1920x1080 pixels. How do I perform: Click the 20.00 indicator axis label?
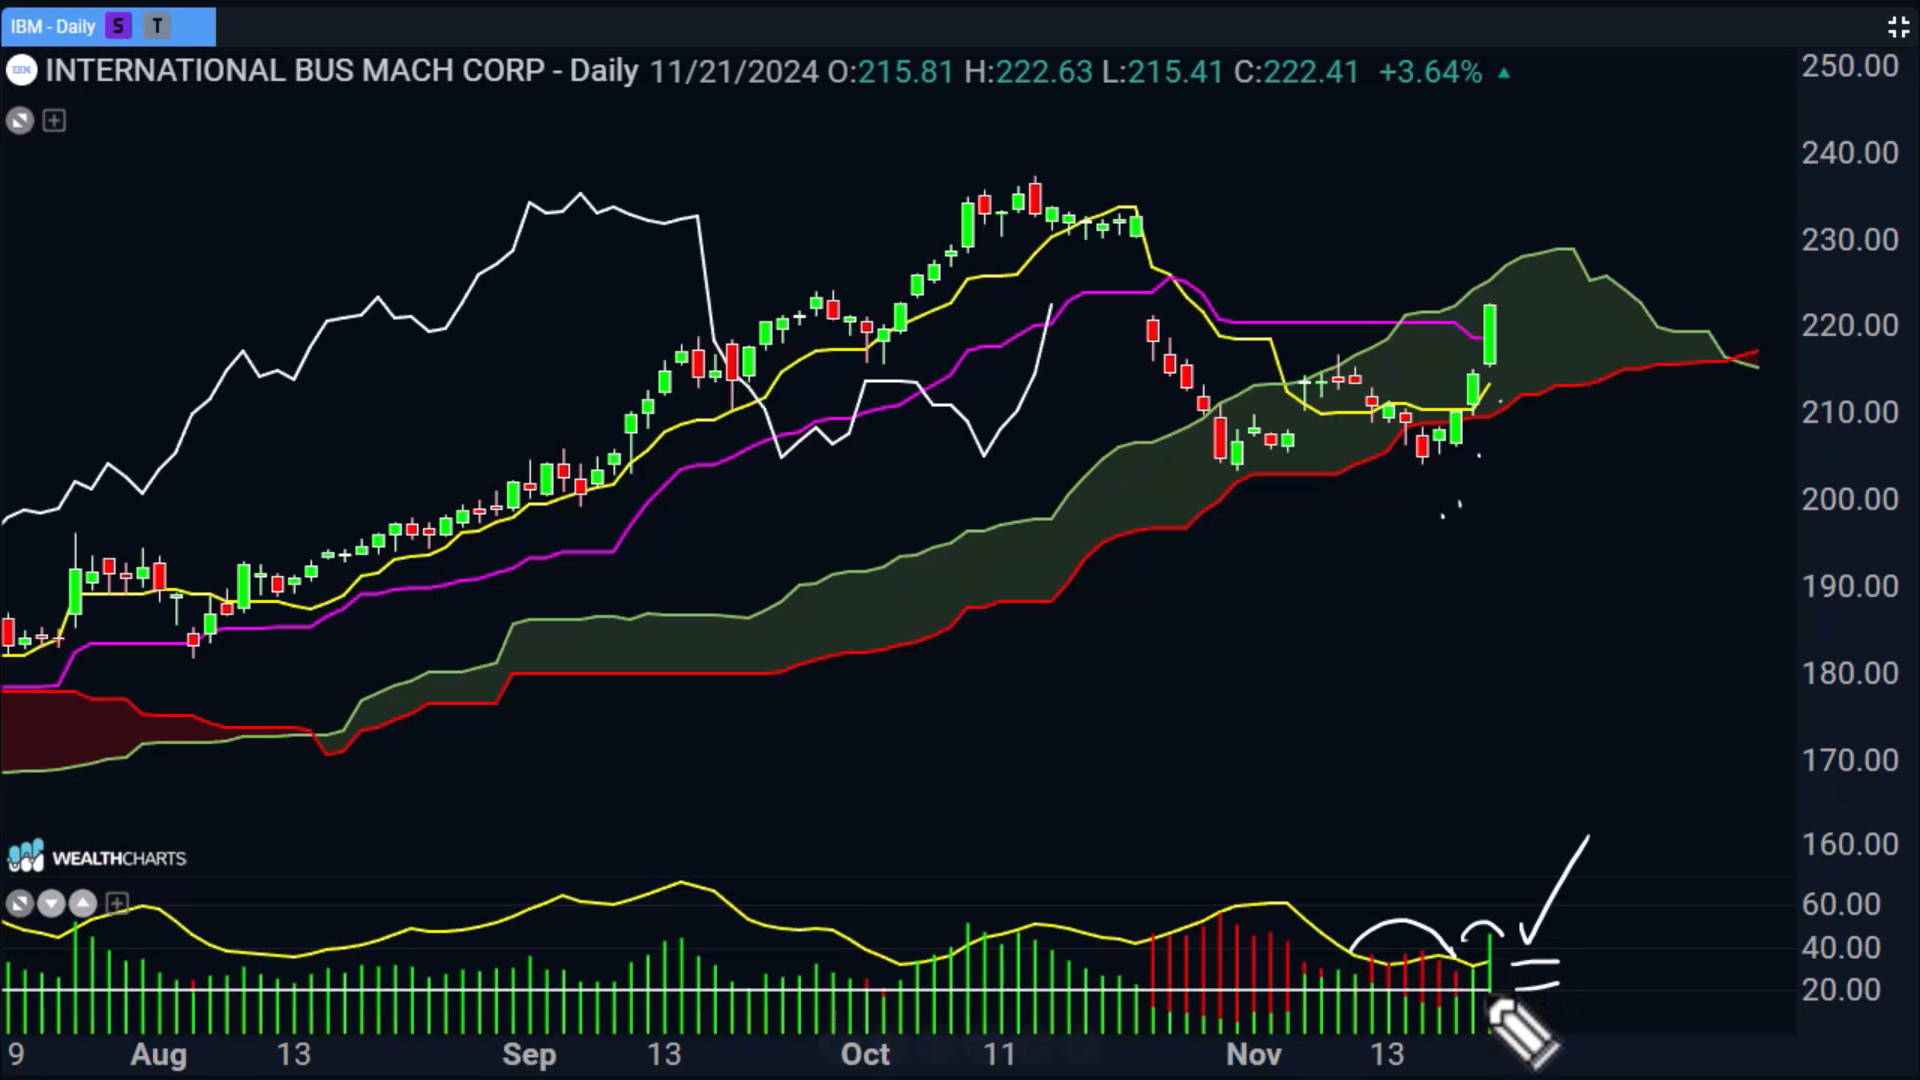1841,990
